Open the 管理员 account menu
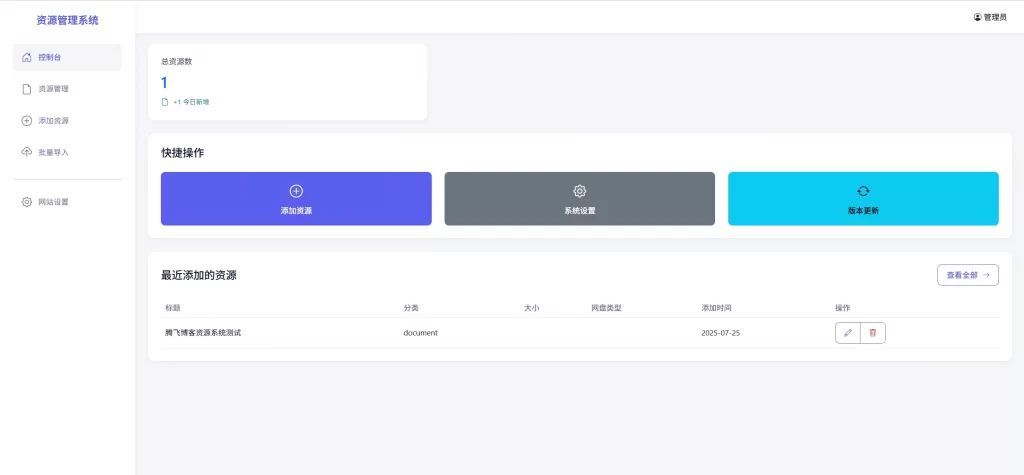Screen dimensions: 1024x475 pyautogui.click(x=990, y=18)
